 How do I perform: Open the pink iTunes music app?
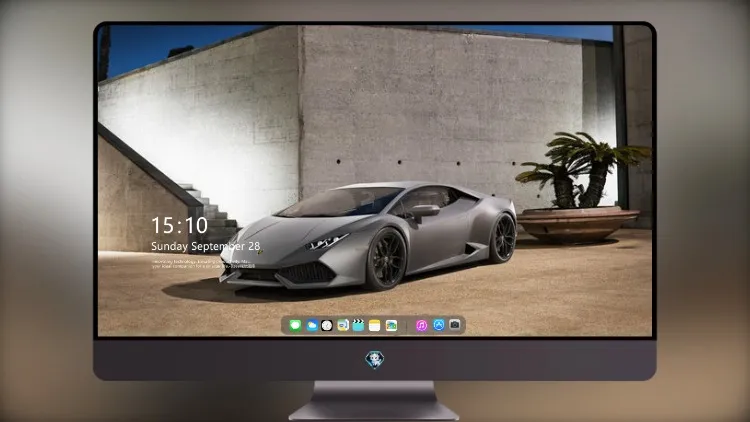click(421, 325)
